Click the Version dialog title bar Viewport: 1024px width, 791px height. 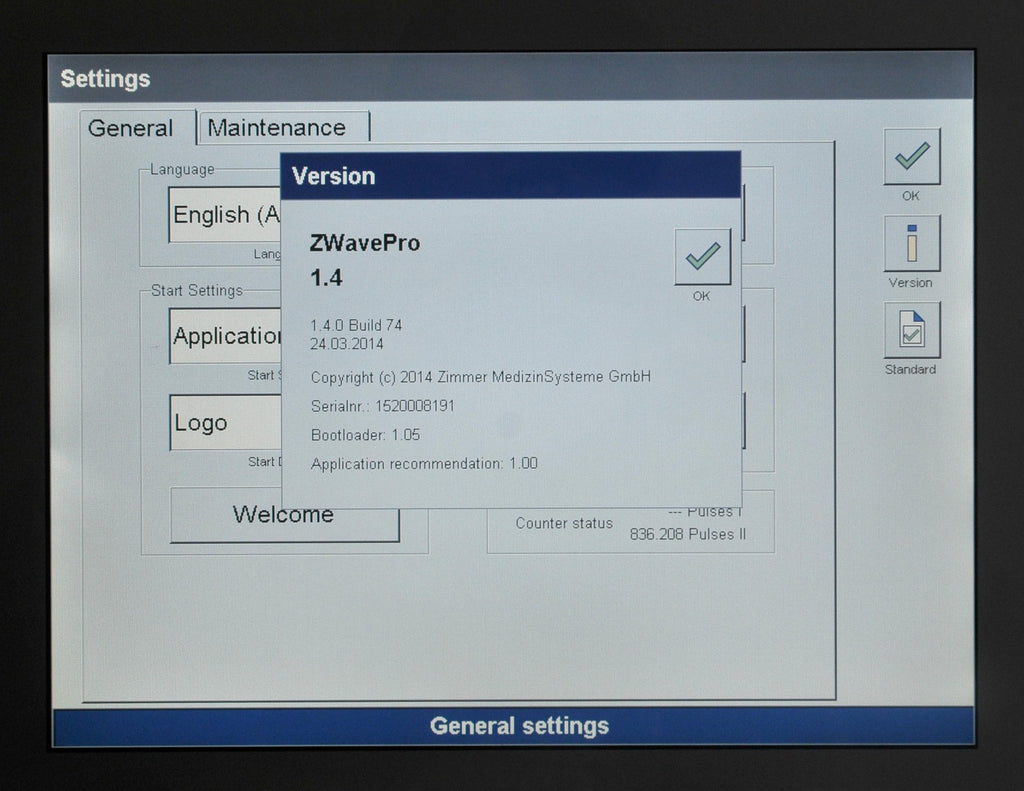point(510,176)
